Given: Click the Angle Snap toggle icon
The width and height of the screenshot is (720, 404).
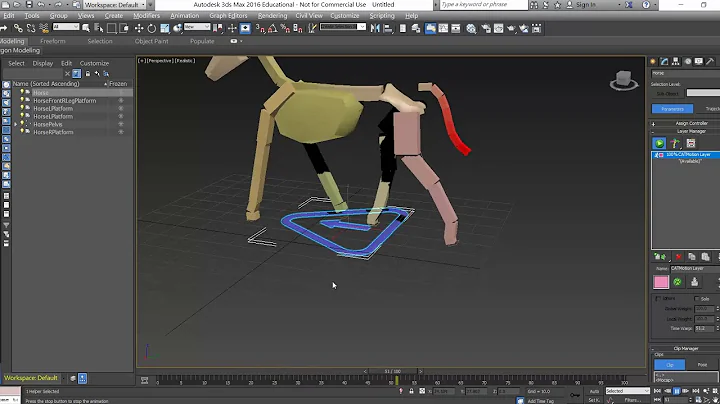Looking at the screenshot, I should pos(272,28).
